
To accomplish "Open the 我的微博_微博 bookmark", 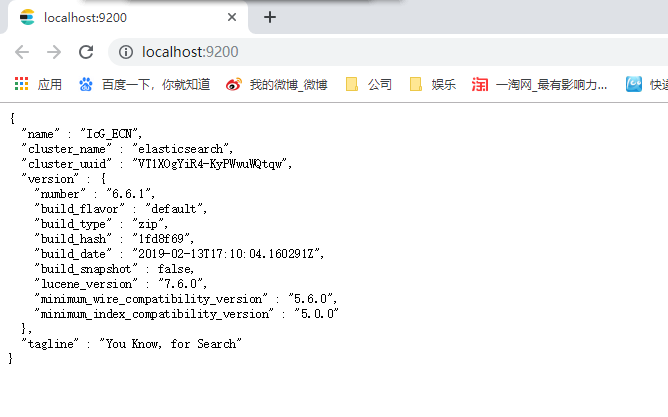I will (x=276, y=84).
